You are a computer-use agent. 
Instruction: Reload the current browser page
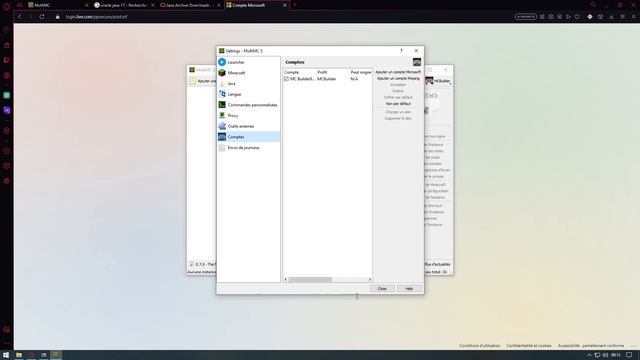pyautogui.click(x=42, y=17)
